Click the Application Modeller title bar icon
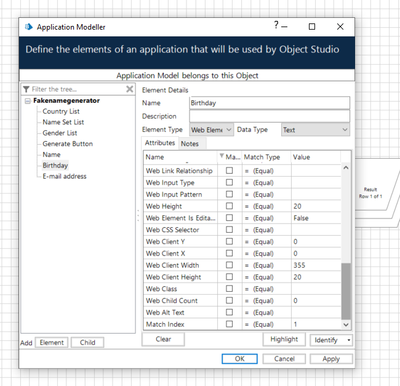The image size is (400, 386). (x=29, y=27)
